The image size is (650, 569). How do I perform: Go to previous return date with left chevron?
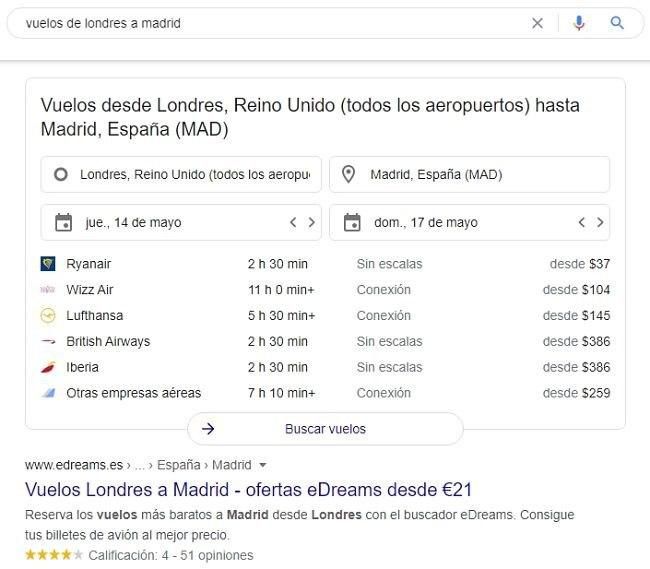[x=582, y=223]
